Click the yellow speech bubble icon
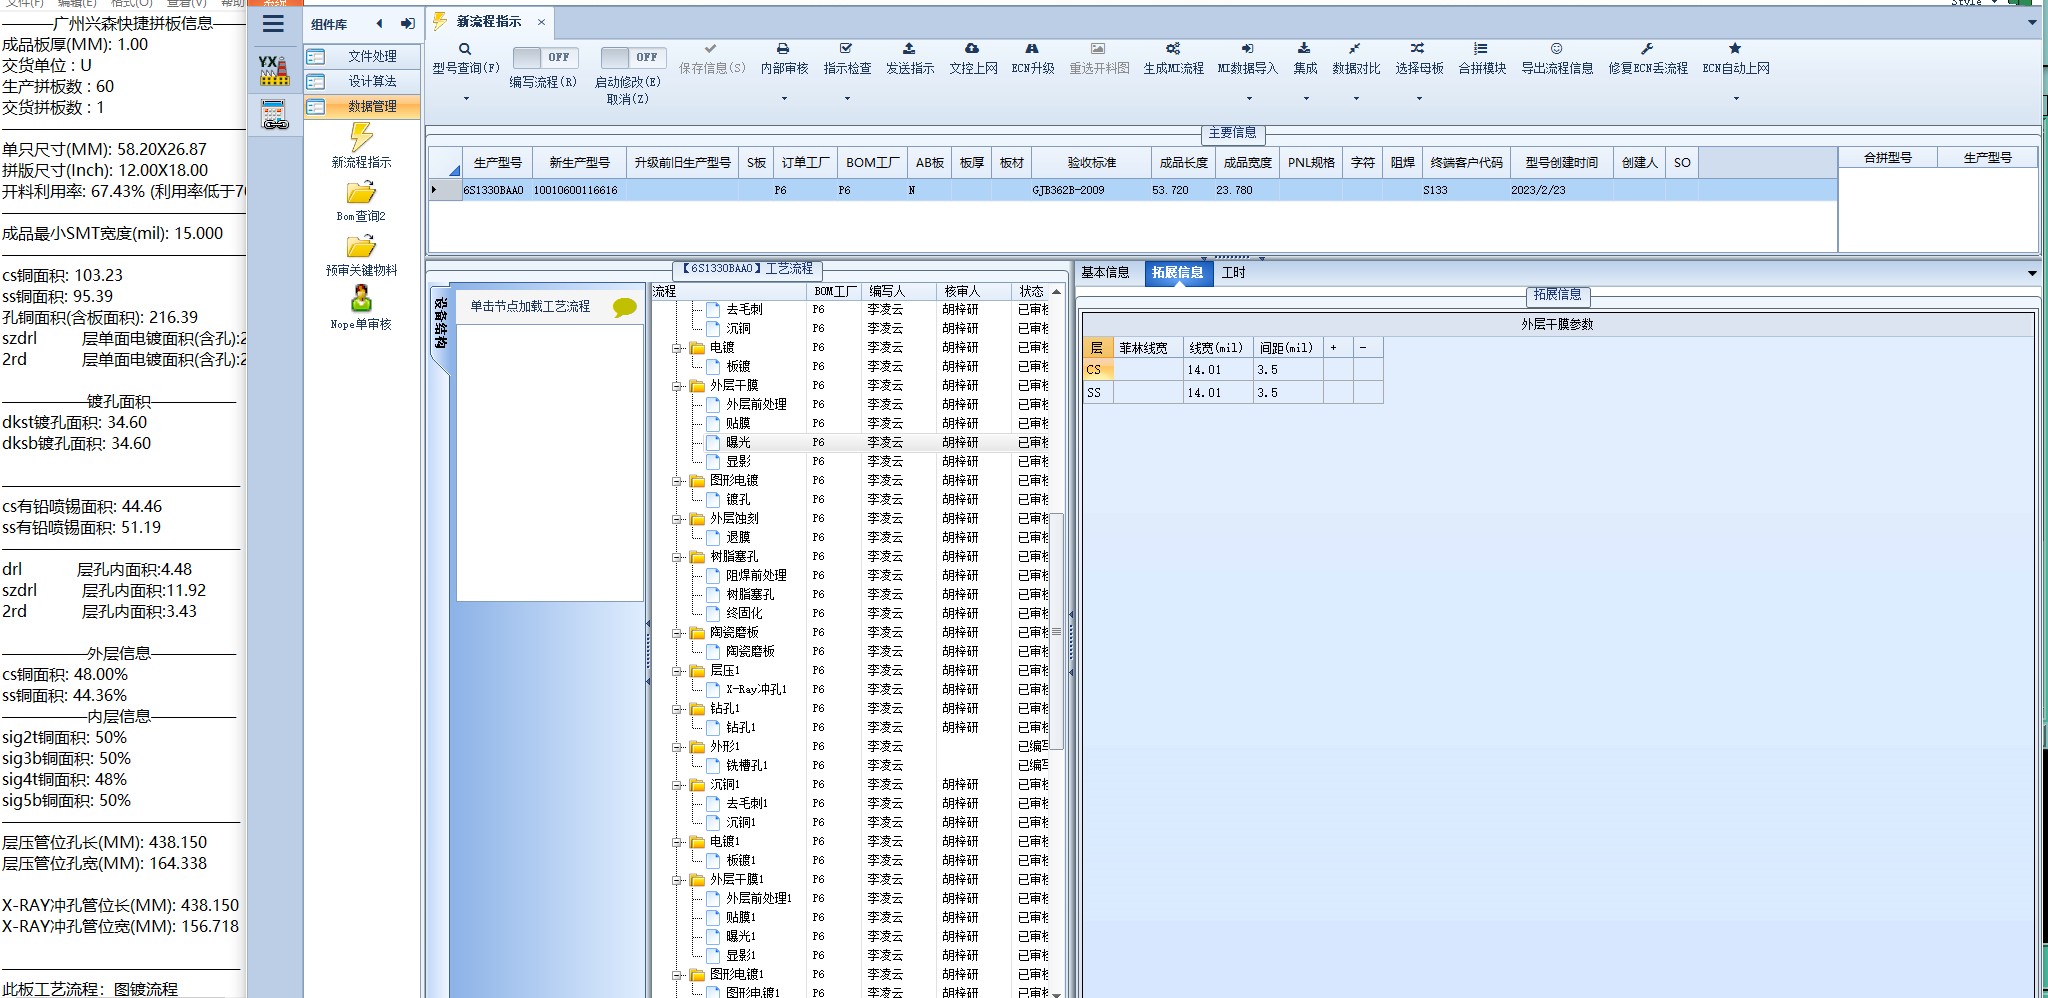The width and height of the screenshot is (2048, 998). coord(624,307)
